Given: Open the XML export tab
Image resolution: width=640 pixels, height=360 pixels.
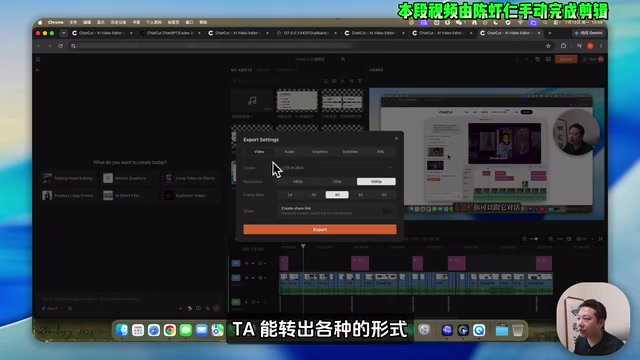Looking at the screenshot, I should click(380, 152).
